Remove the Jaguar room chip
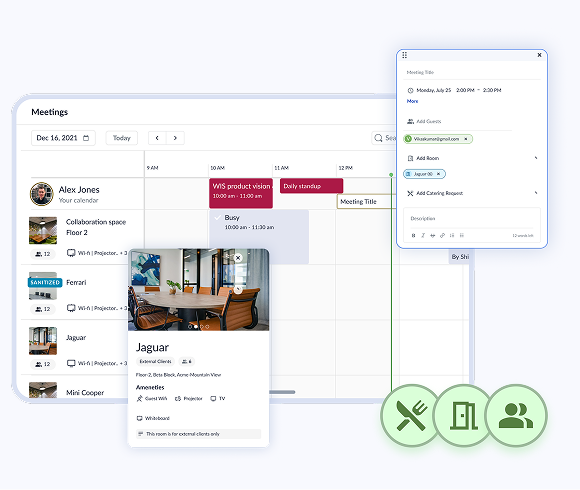580x490 pixels. [x=439, y=174]
